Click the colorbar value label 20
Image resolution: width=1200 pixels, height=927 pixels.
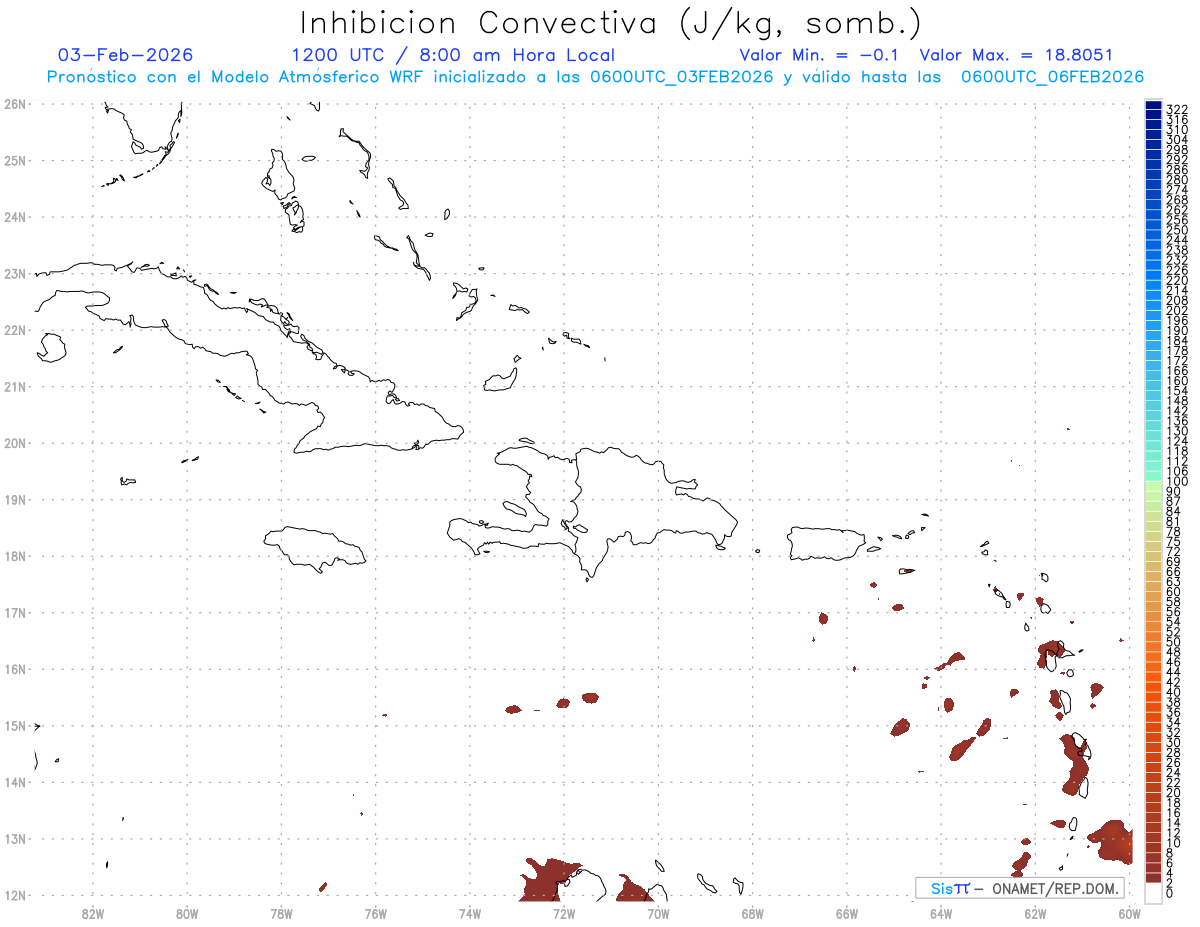click(x=1173, y=793)
